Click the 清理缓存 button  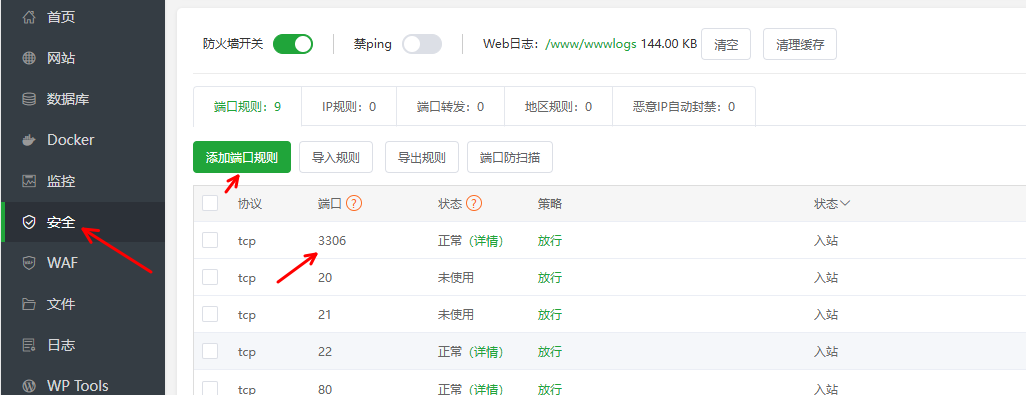click(x=800, y=44)
